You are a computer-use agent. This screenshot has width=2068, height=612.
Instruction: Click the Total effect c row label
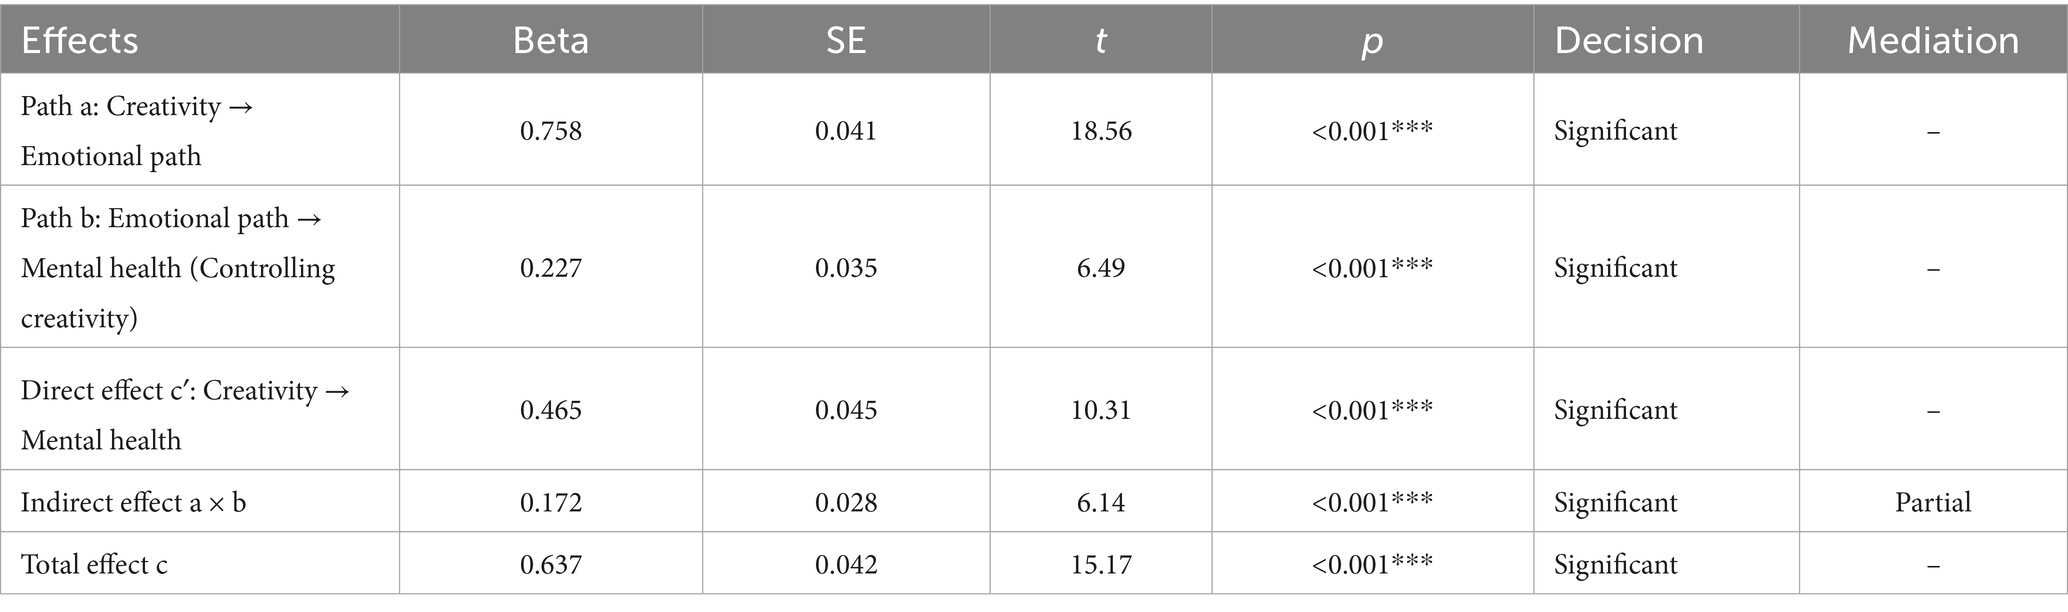(94, 564)
